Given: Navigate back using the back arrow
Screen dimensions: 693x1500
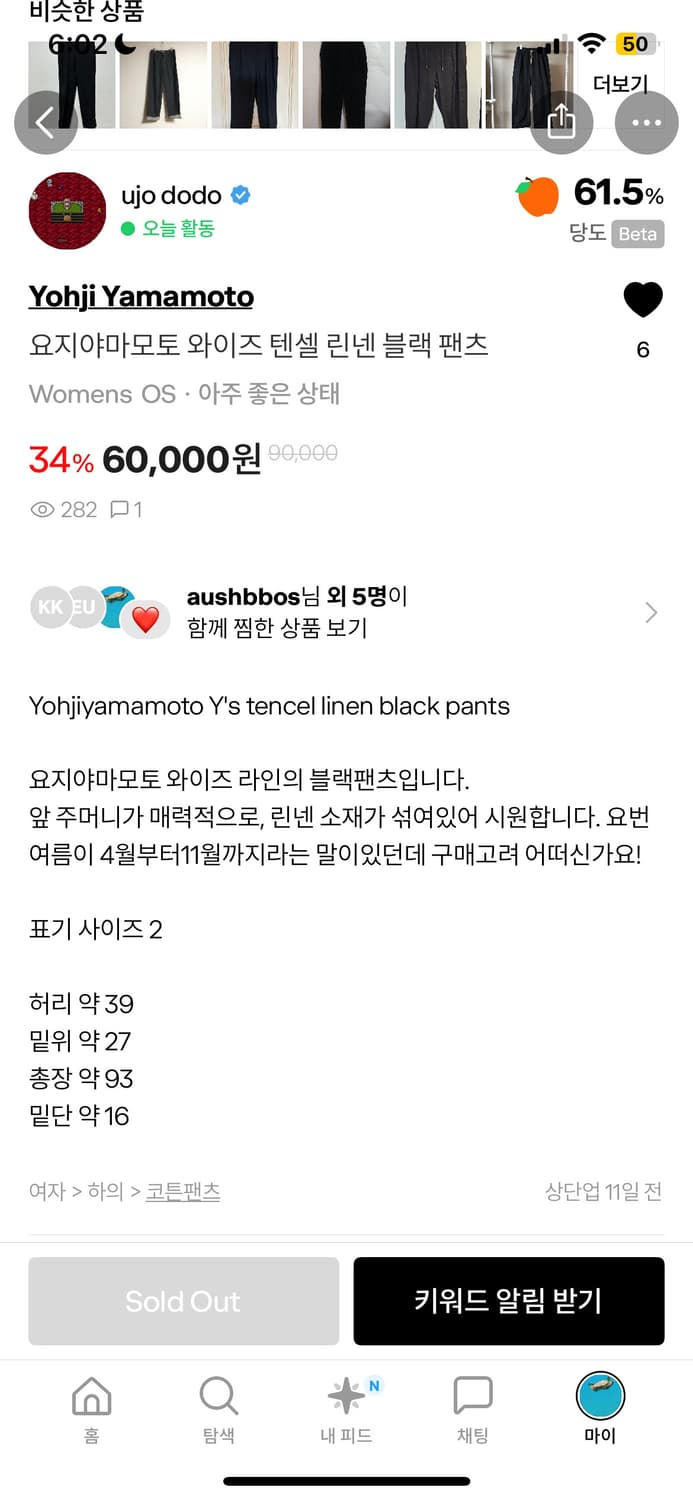Looking at the screenshot, I should click(45, 122).
